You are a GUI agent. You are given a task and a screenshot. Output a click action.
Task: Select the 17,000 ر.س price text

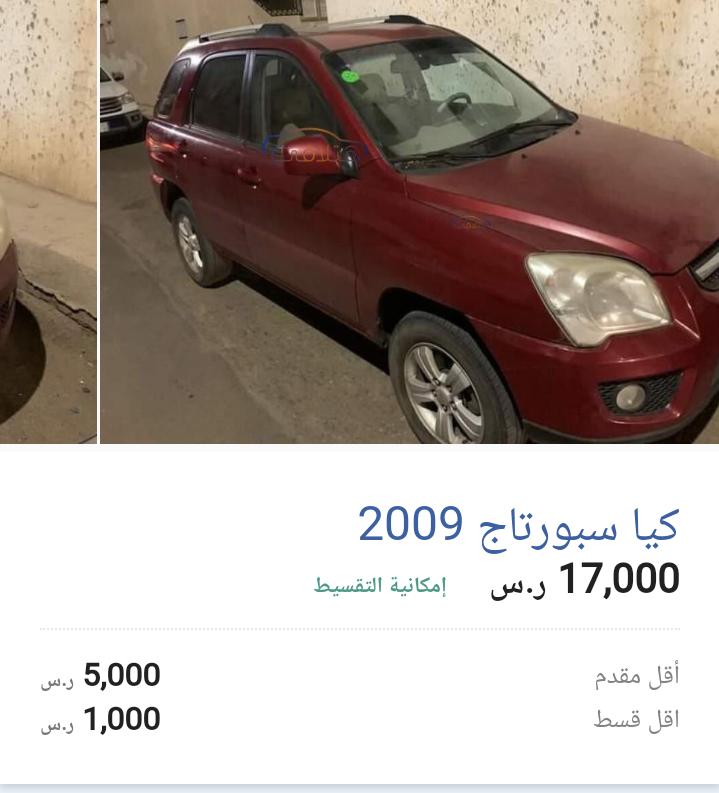point(585,580)
